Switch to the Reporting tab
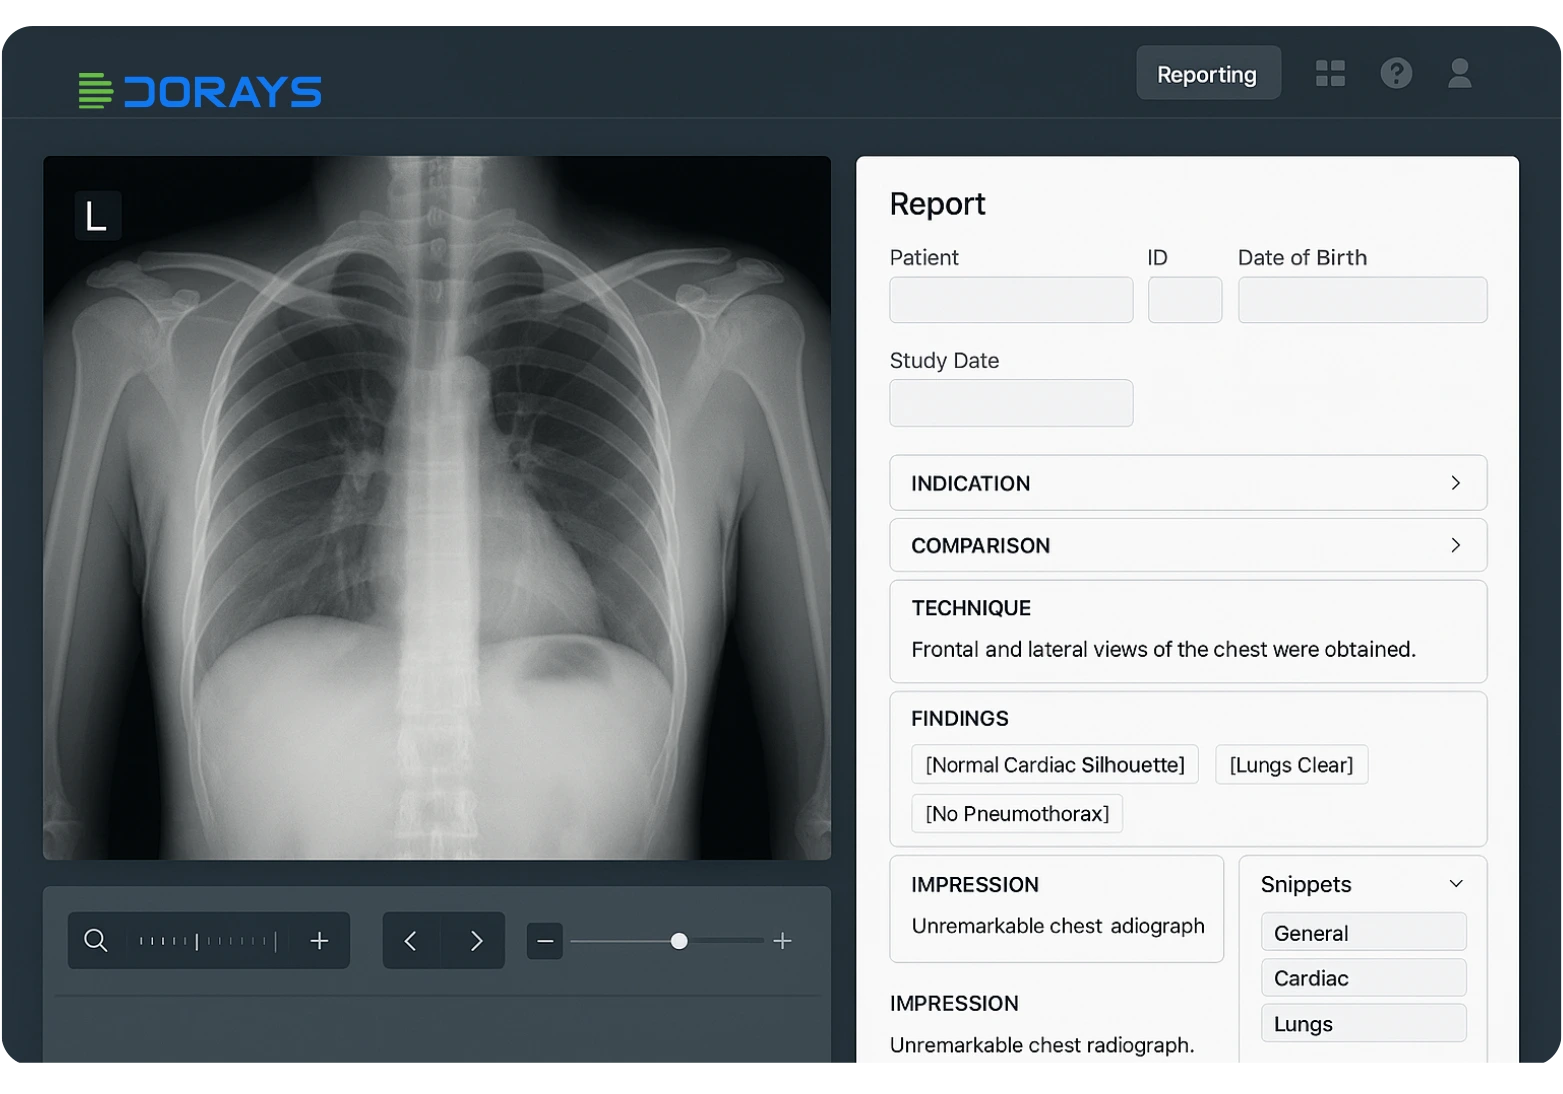This screenshot has width=1563, height=1094. [1207, 74]
